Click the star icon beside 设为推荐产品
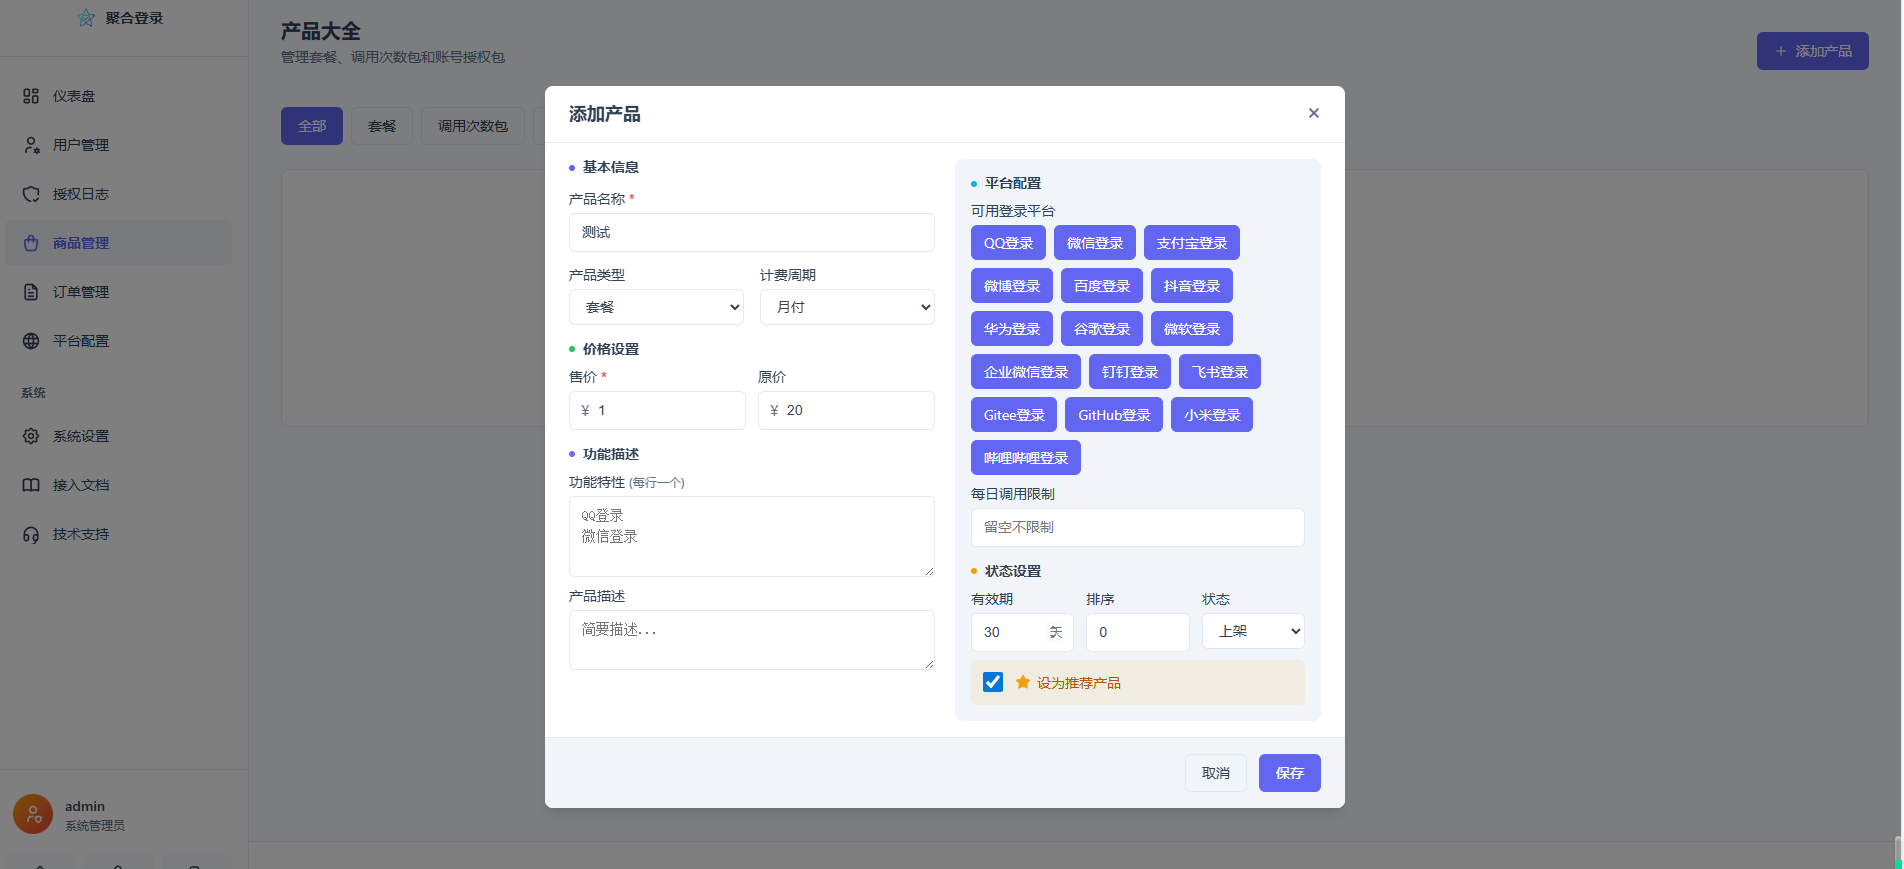 (1023, 682)
